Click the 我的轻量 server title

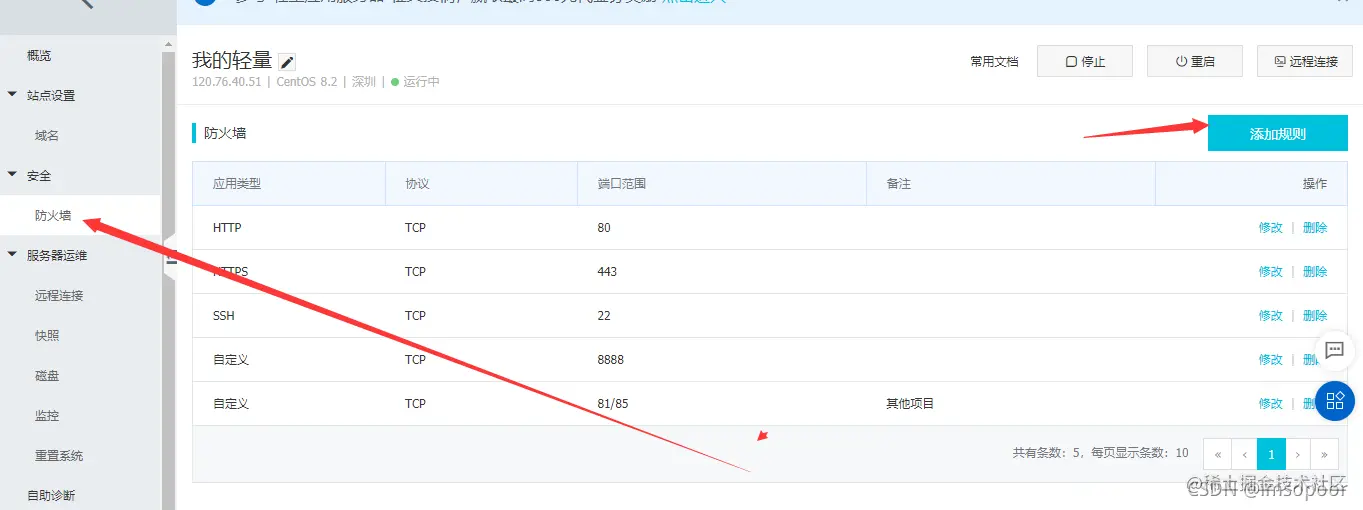232,61
